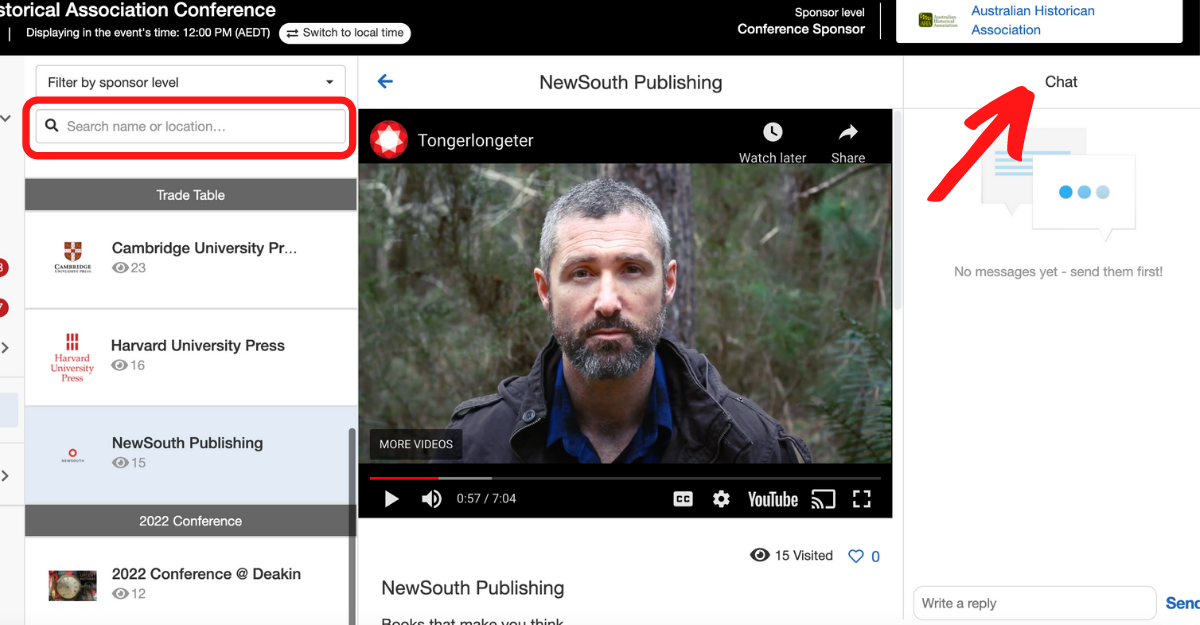Switch to local time
This screenshot has width=1200, height=625.
pyautogui.click(x=345, y=33)
